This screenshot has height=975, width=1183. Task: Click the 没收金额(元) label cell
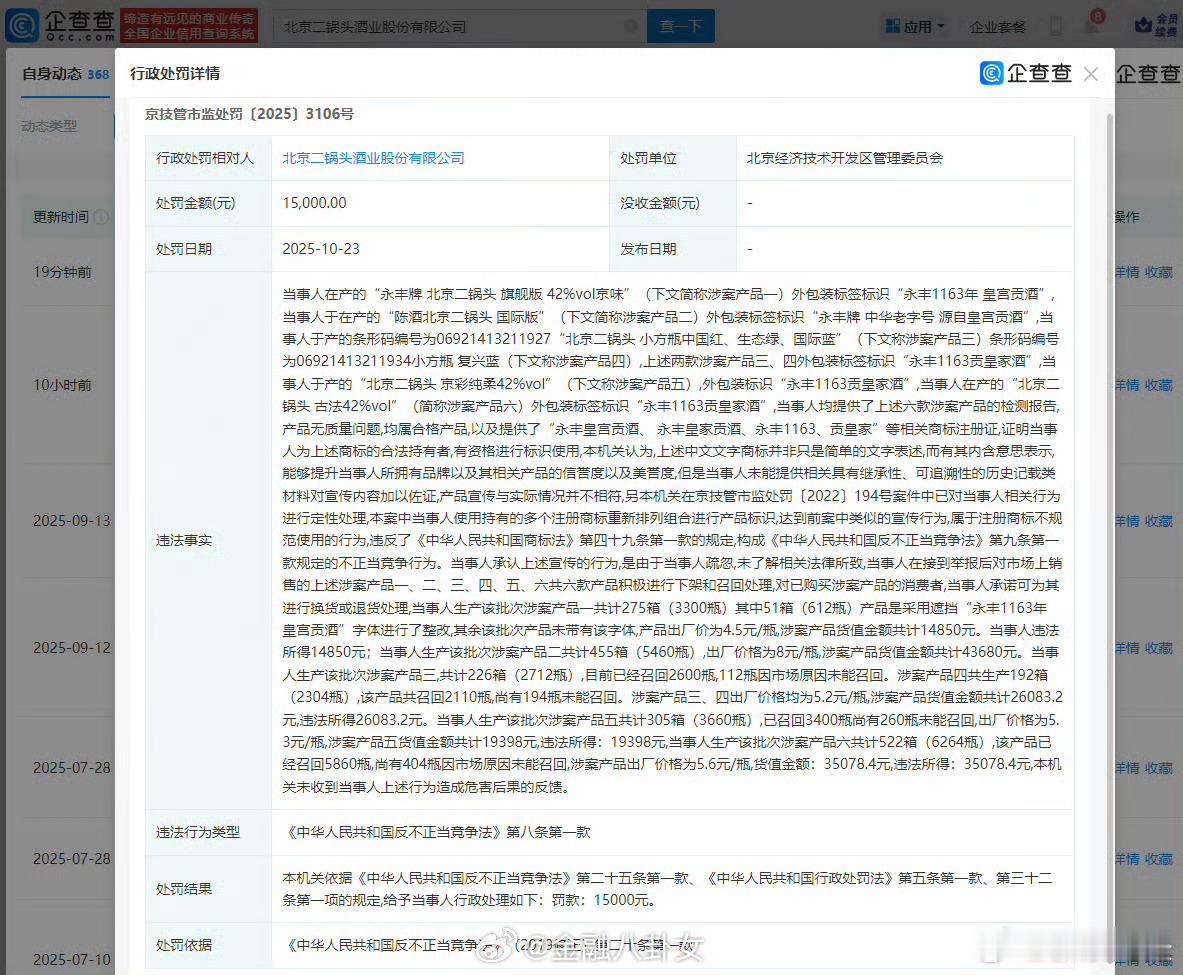[672, 203]
